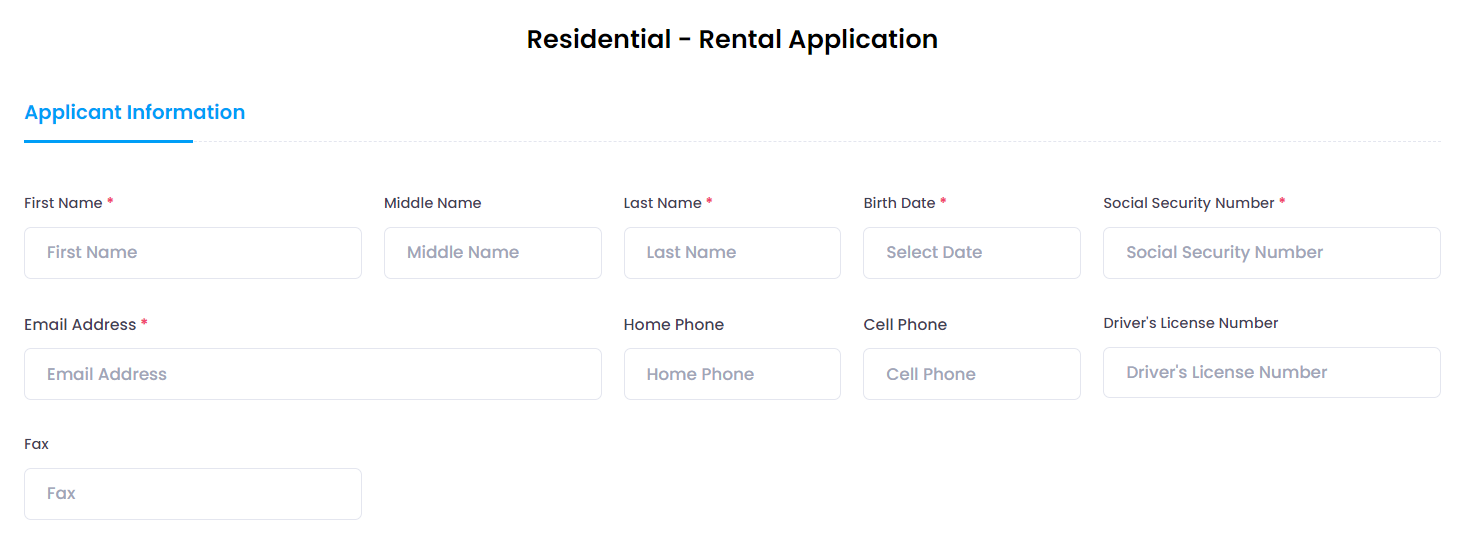Focus the Email Address text field
1468x535 pixels.
coord(312,374)
